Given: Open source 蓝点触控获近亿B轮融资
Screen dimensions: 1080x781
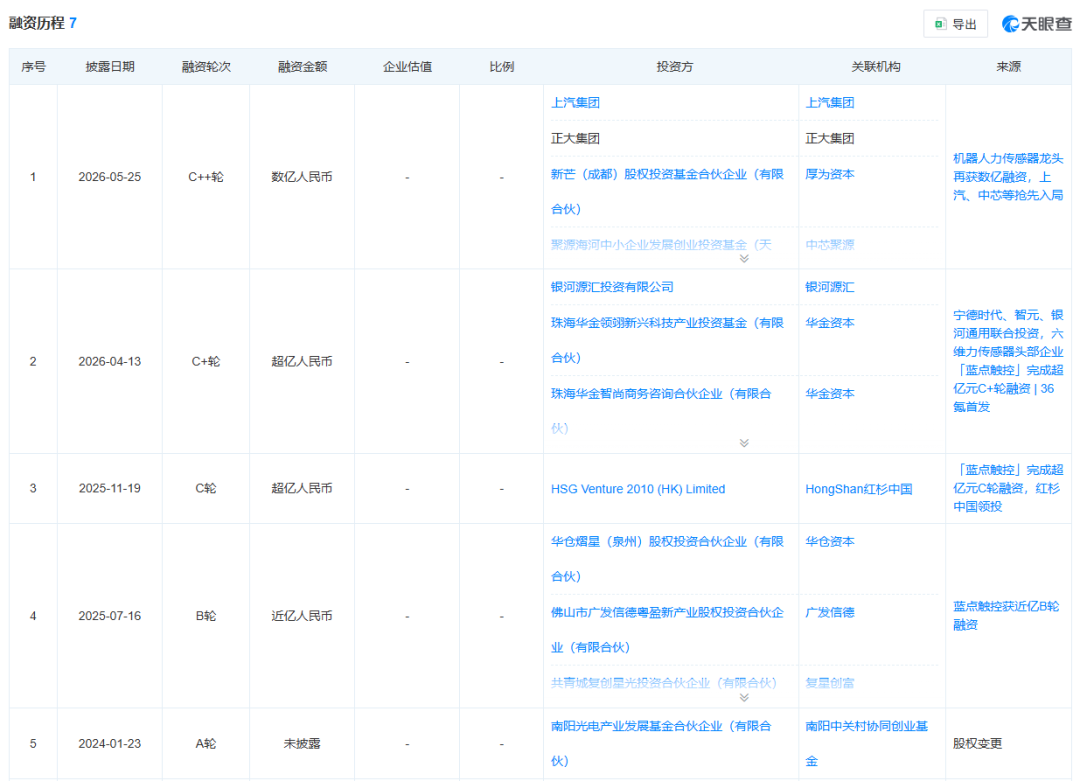Looking at the screenshot, I should point(1006,616).
